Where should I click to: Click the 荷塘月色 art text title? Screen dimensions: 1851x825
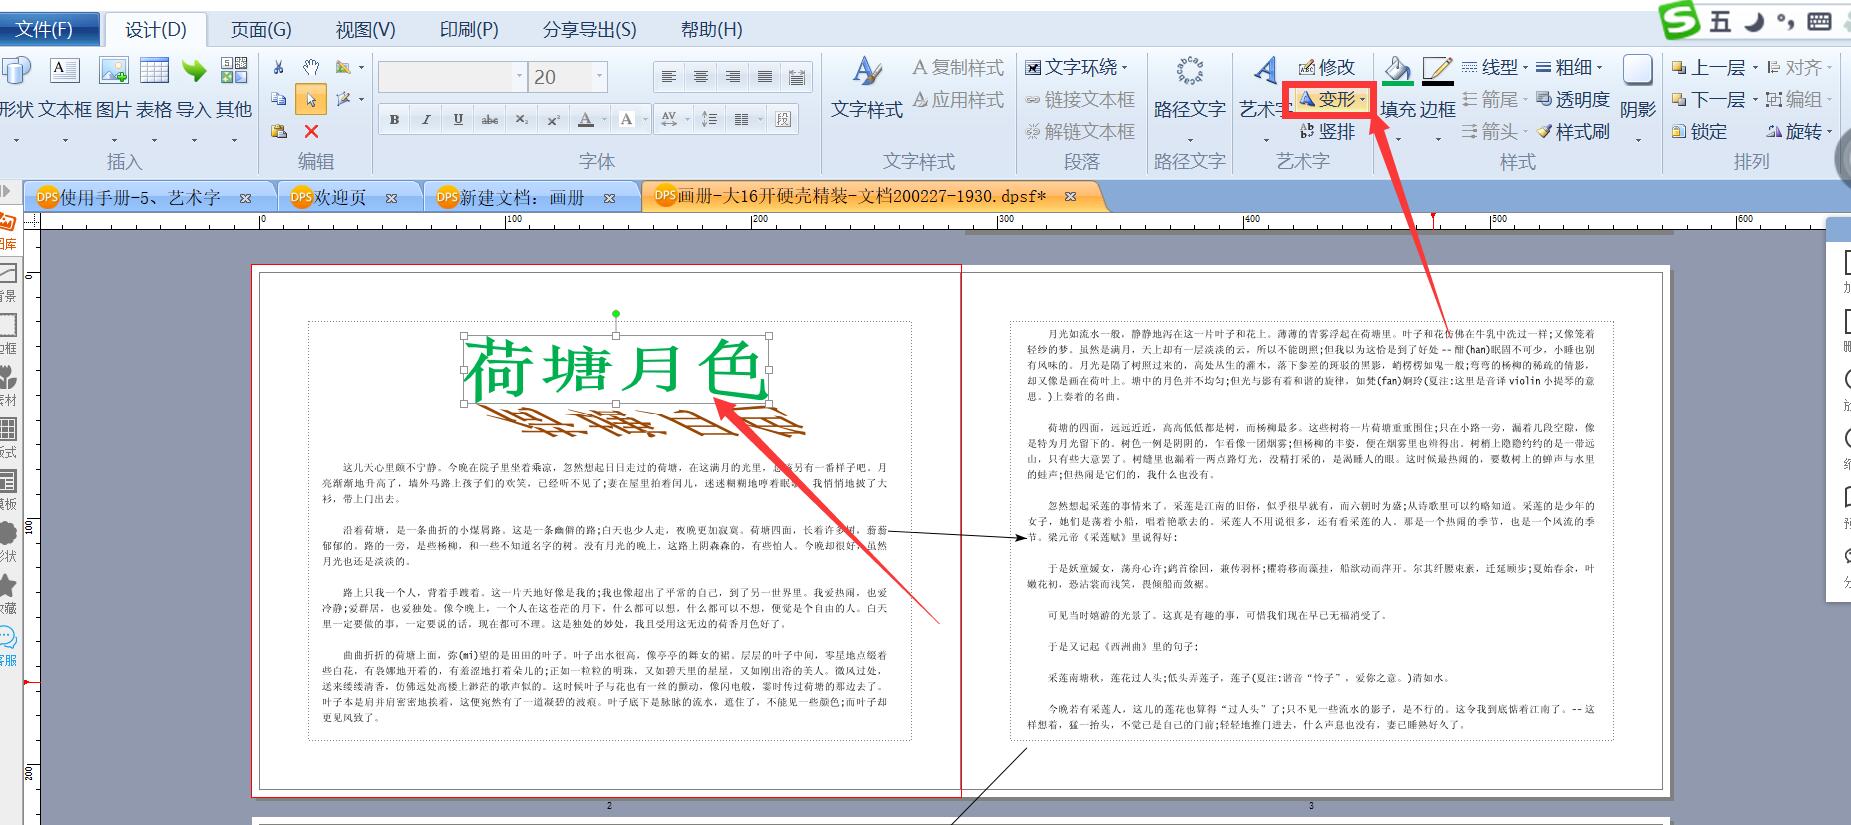click(616, 369)
